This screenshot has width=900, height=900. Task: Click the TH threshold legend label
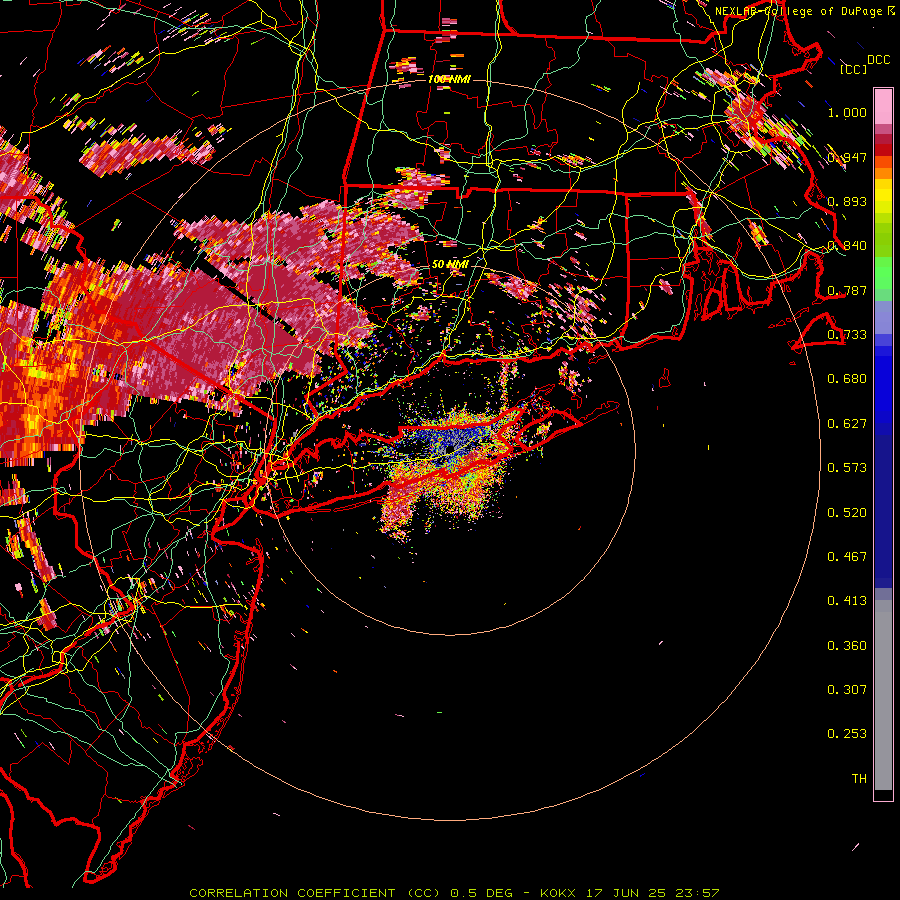[x=859, y=779]
